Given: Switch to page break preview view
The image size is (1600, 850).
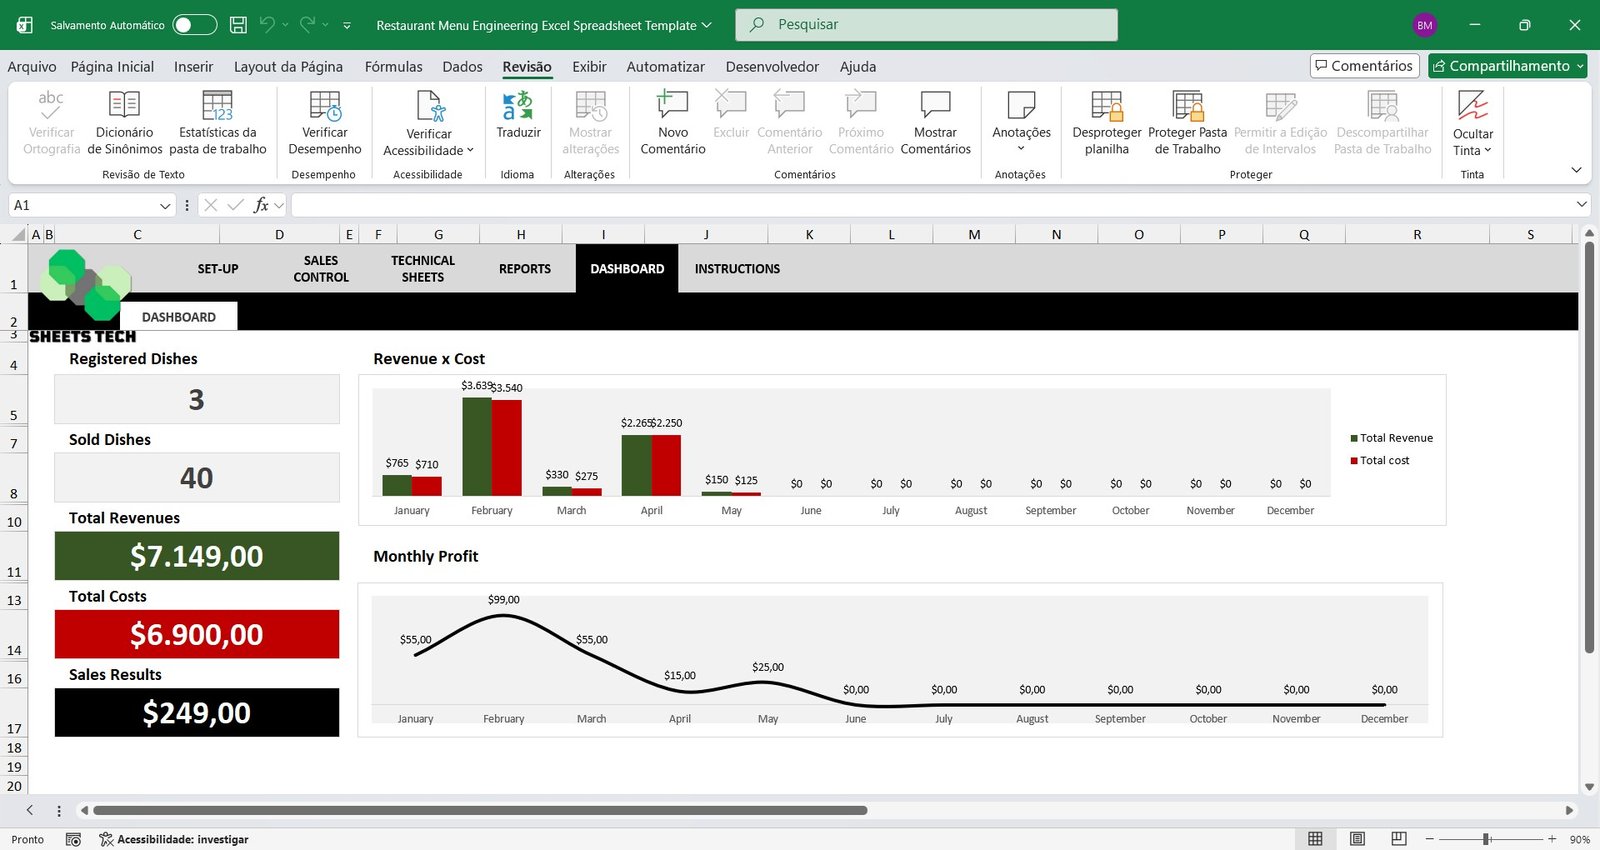Looking at the screenshot, I should pyautogui.click(x=1399, y=839).
